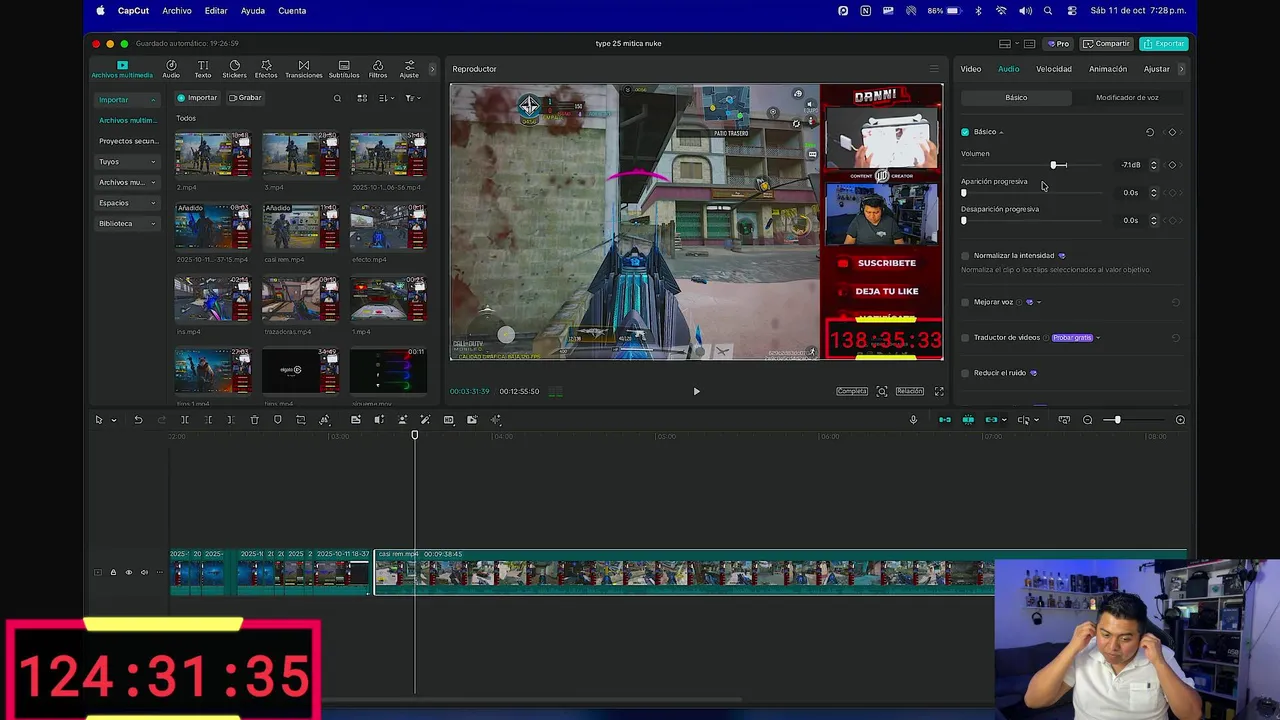Open the Reproductor panel menu icon

click(x=934, y=69)
